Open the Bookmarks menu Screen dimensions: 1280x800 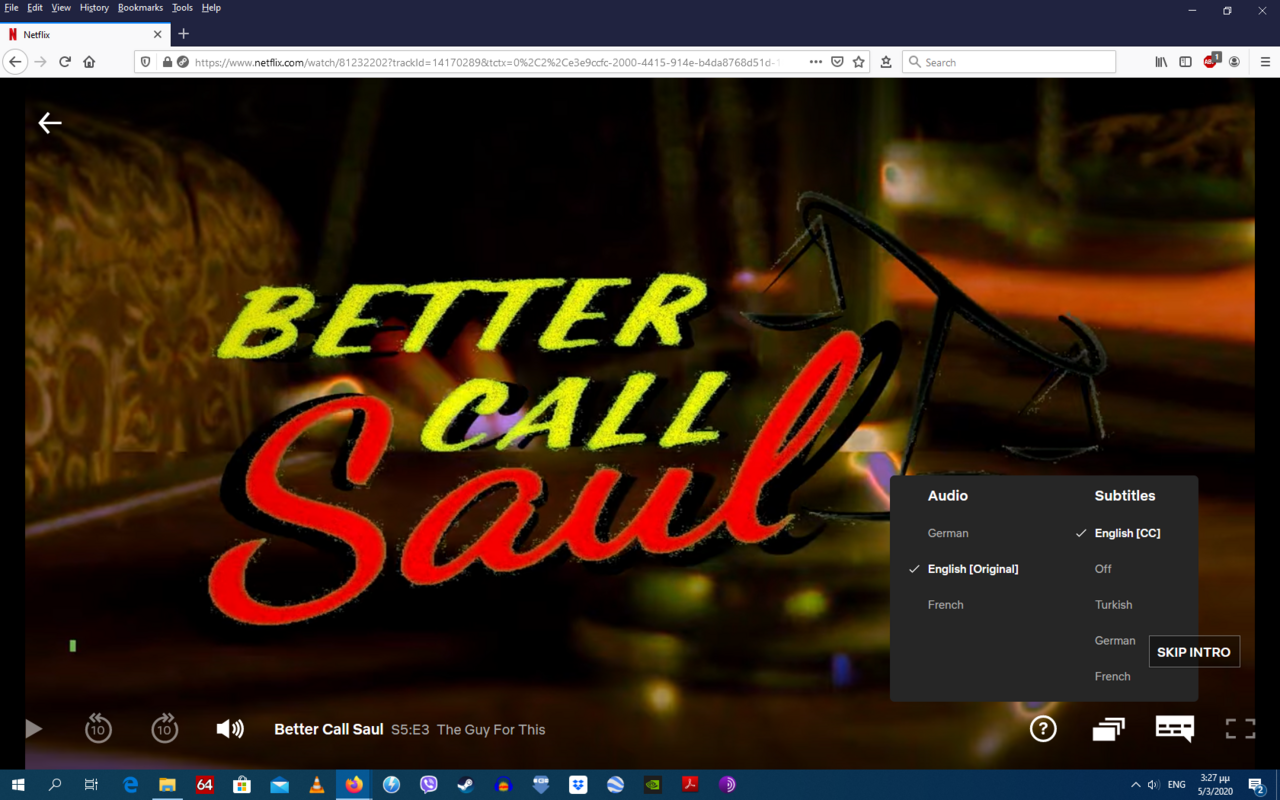[x=141, y=8]
